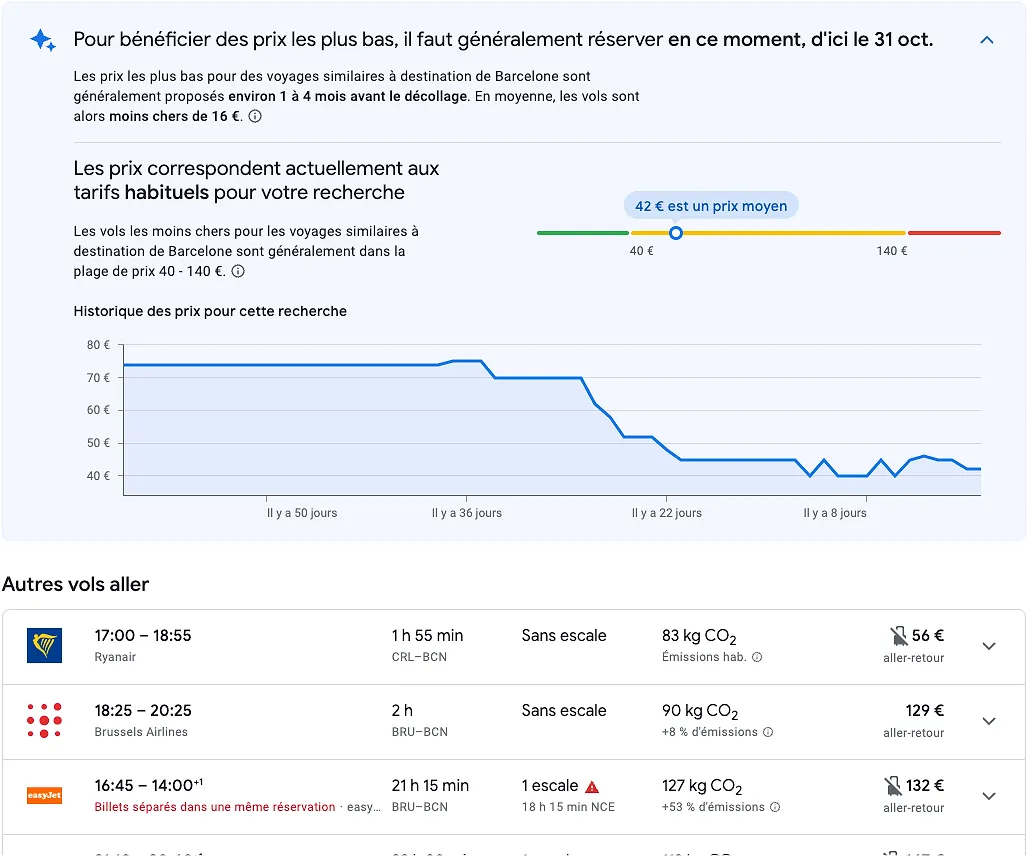Click the green low-price segment of the bar
This screenshot has width=1030, height=856.
583,233
